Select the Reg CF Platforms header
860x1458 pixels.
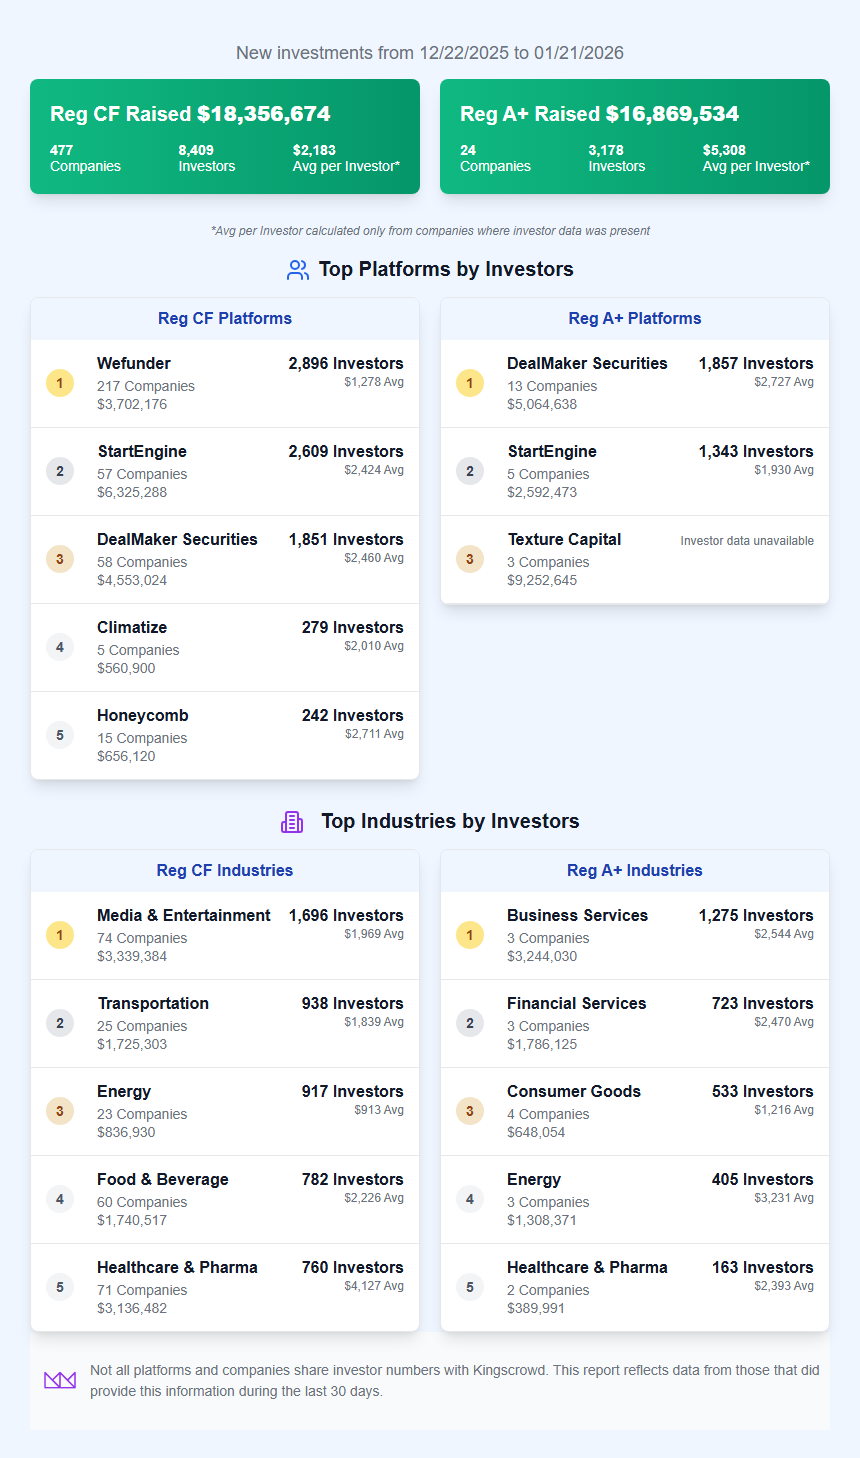point(225,319)
